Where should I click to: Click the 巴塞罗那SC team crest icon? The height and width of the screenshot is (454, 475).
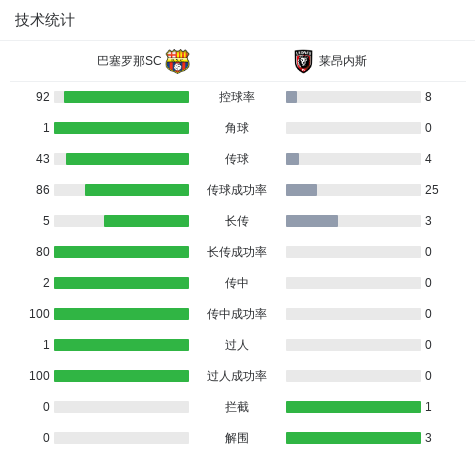tap(178, 61)
